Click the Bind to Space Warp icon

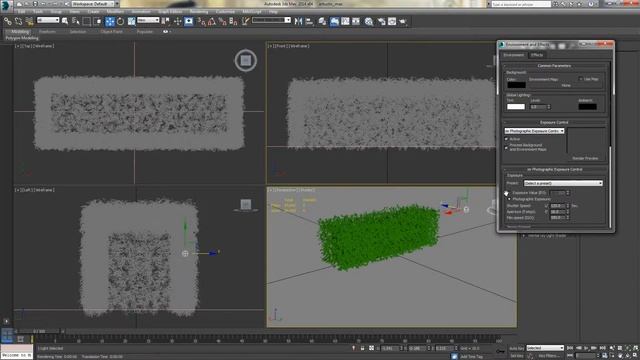[x=29, y=21]
